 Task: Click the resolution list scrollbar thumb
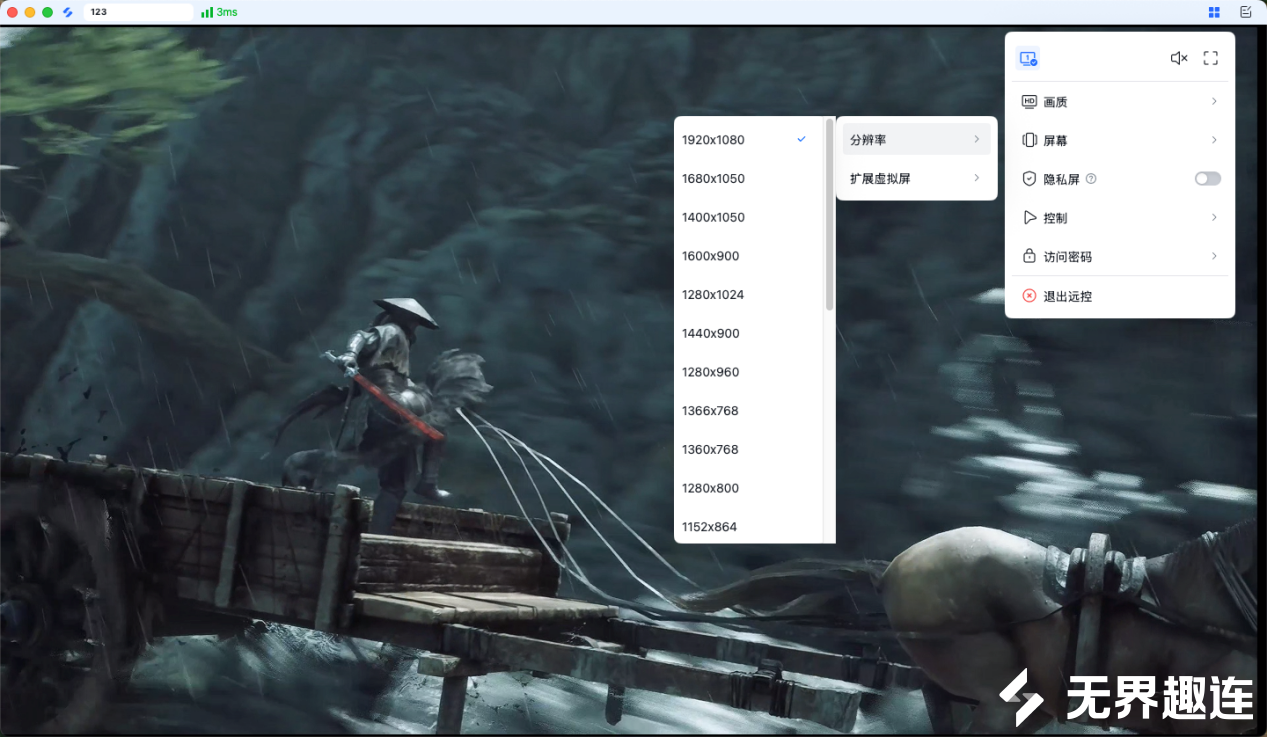[x=829, y=214]
